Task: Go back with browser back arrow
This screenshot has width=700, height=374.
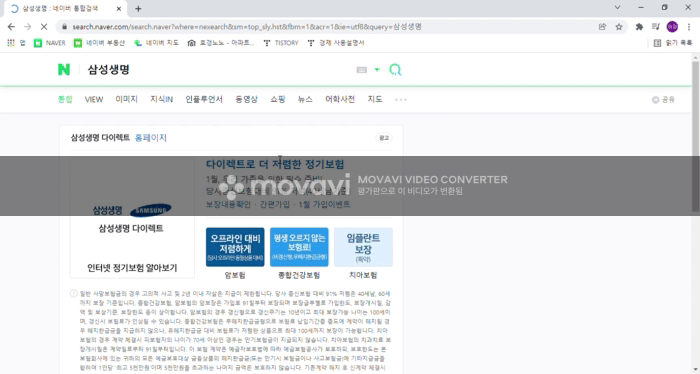Action: [x=11, y=27]
